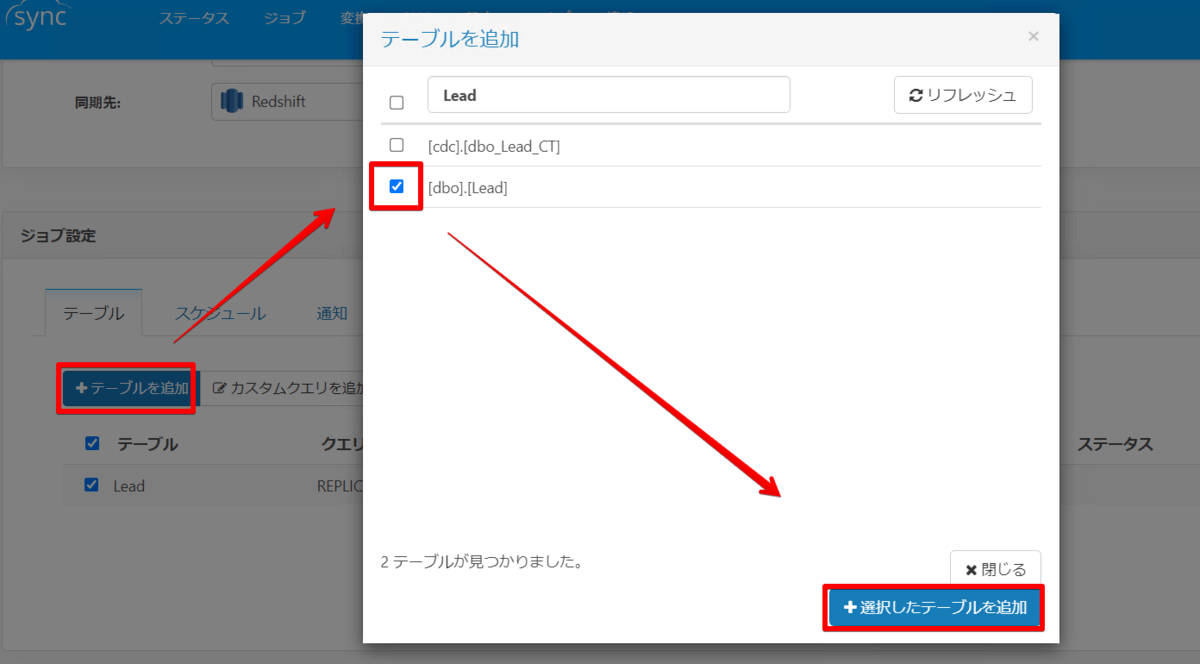Toggle the select-all checkbox beside search field
This screenshot has width=1200, height=664.
(x=396, y=101)
